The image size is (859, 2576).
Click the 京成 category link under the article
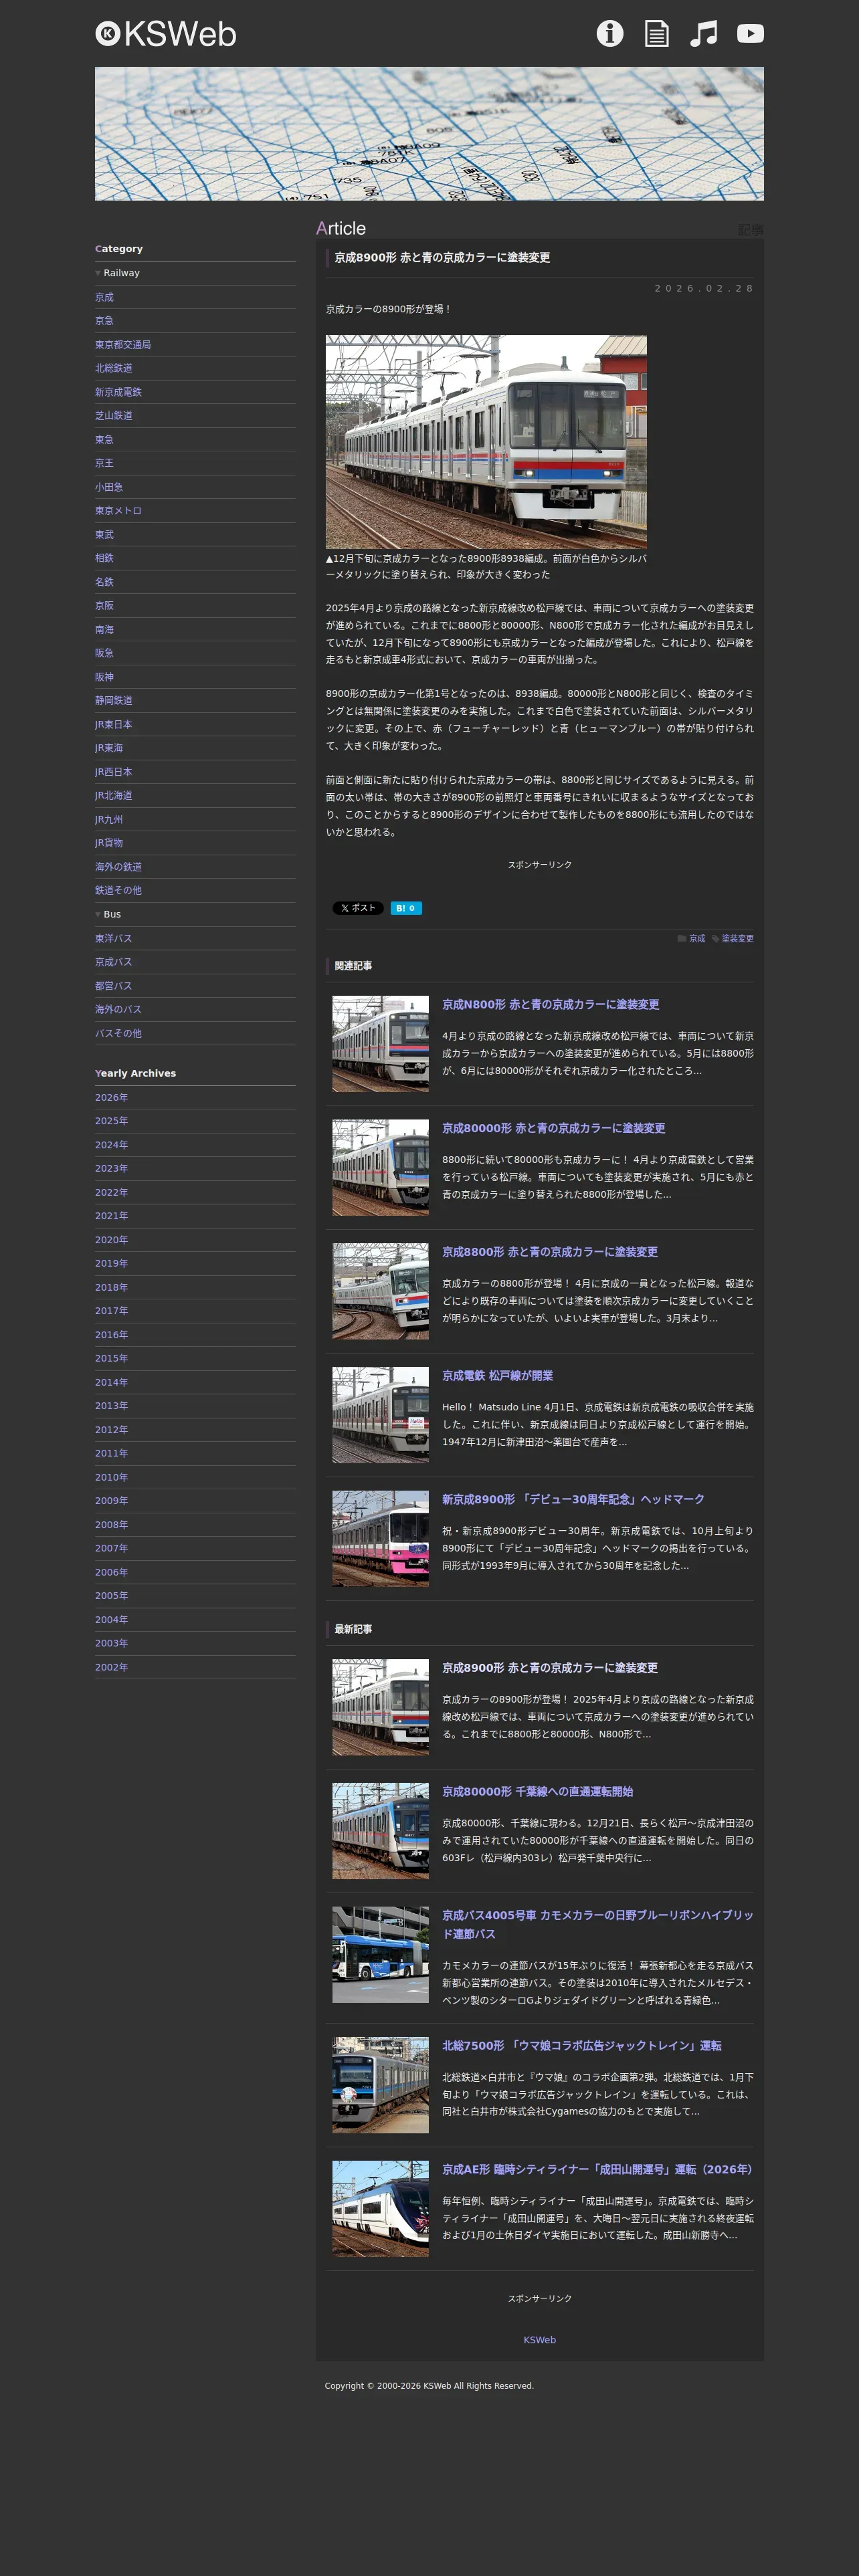point(697,938)
